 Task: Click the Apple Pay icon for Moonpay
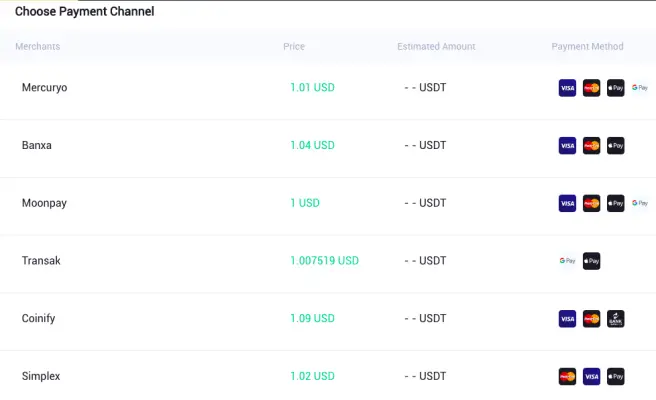point(615,203)
